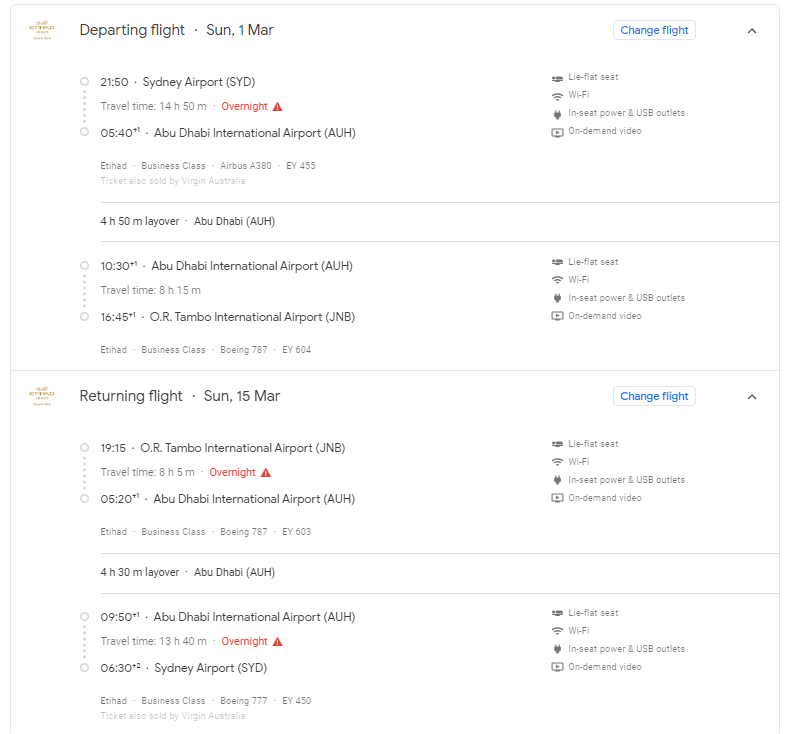Click the Lie-flat seat icon for EY 455
This screenshot has width=792, height=734.
click(557, 78)
